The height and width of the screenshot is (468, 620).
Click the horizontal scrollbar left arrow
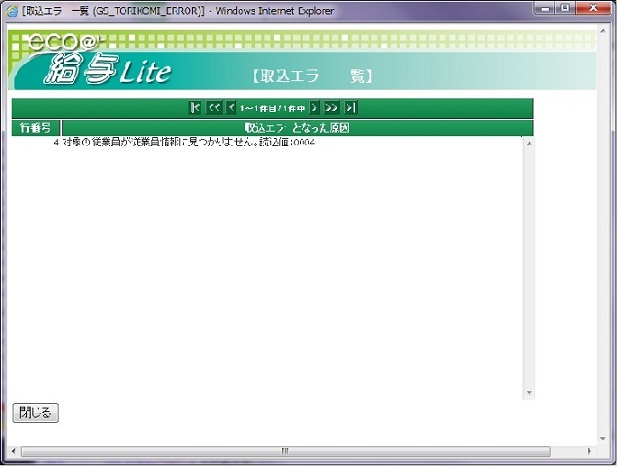pyautogui.click(x=15, y=451)
